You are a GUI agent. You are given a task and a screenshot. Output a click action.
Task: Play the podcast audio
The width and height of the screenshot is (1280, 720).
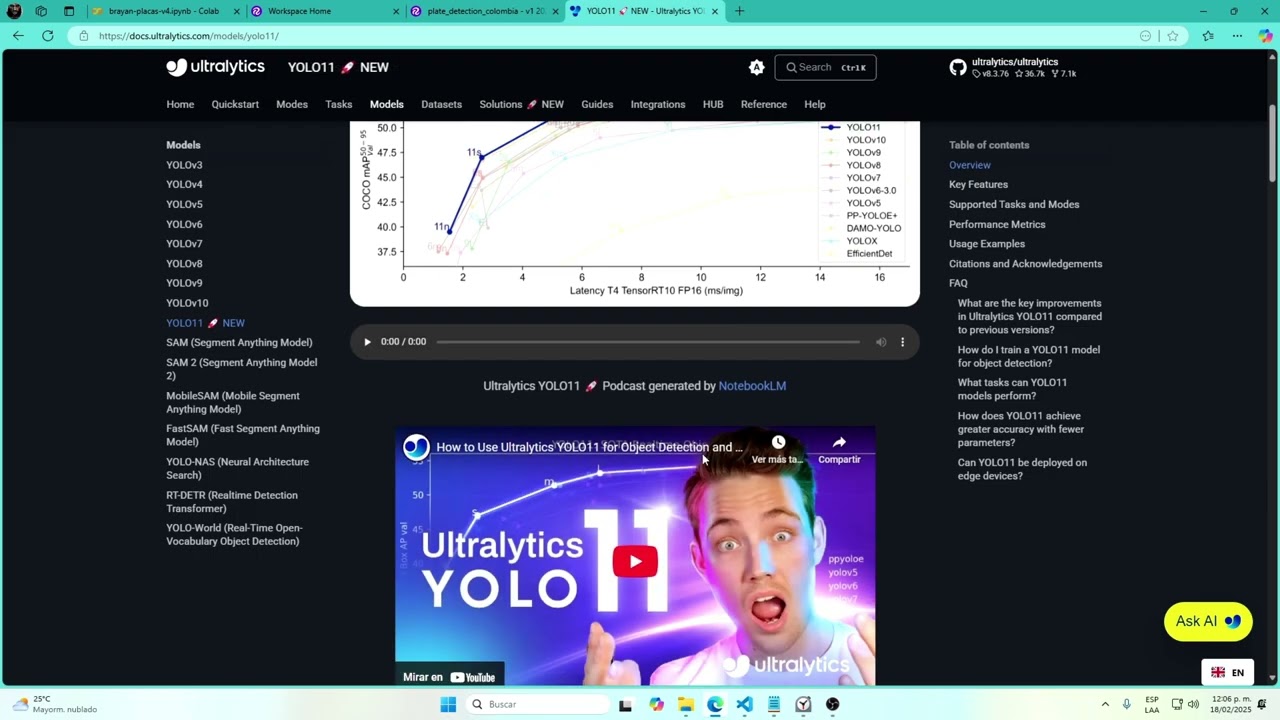point(367,342)
